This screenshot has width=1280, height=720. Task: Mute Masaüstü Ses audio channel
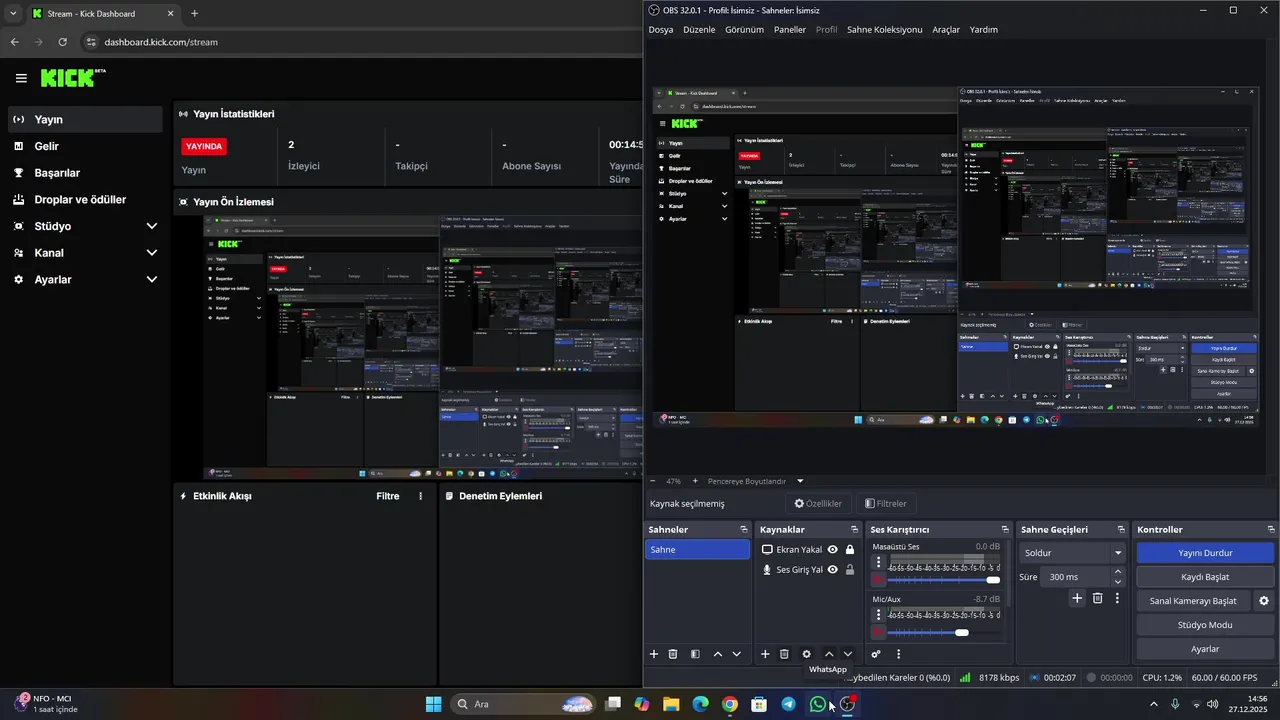coord(878,580)
